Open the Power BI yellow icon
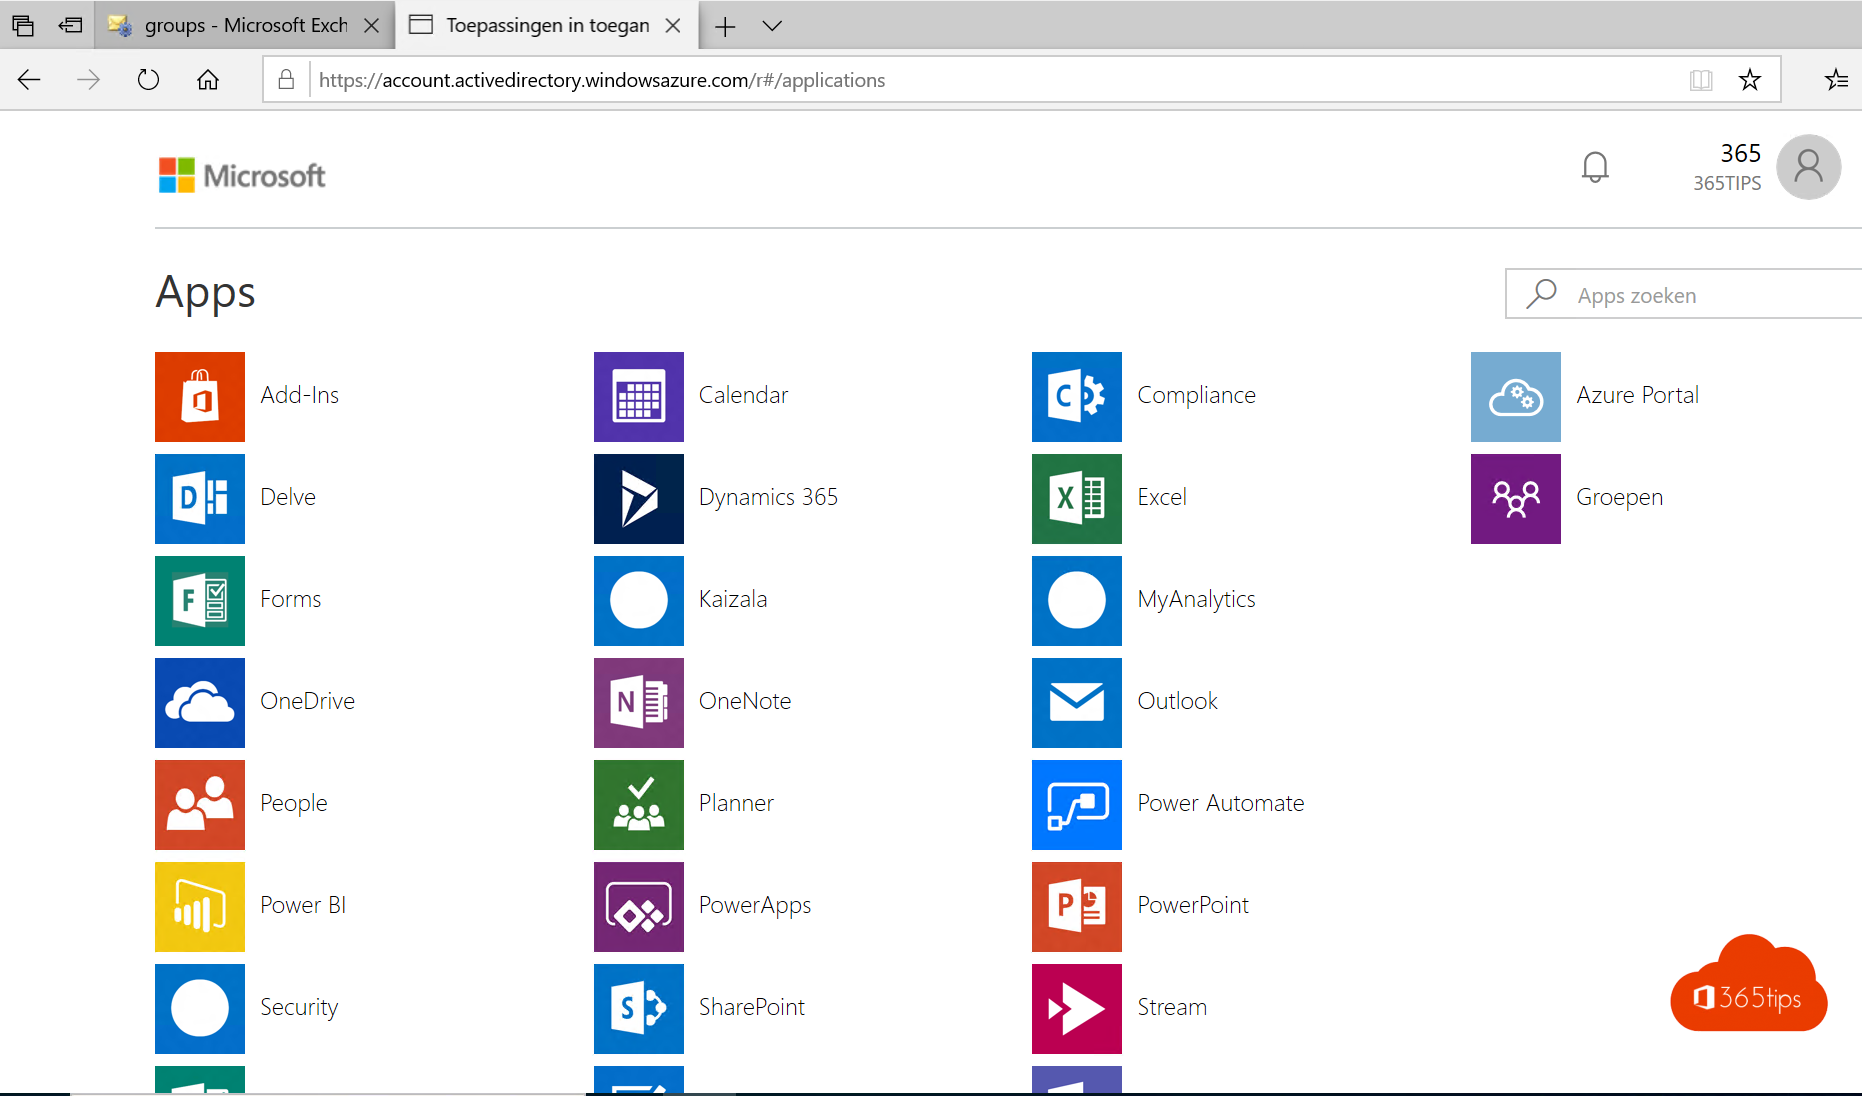Image resolution: width=1862 pixels, height=1096 pixels. click(x=200, y=907)
